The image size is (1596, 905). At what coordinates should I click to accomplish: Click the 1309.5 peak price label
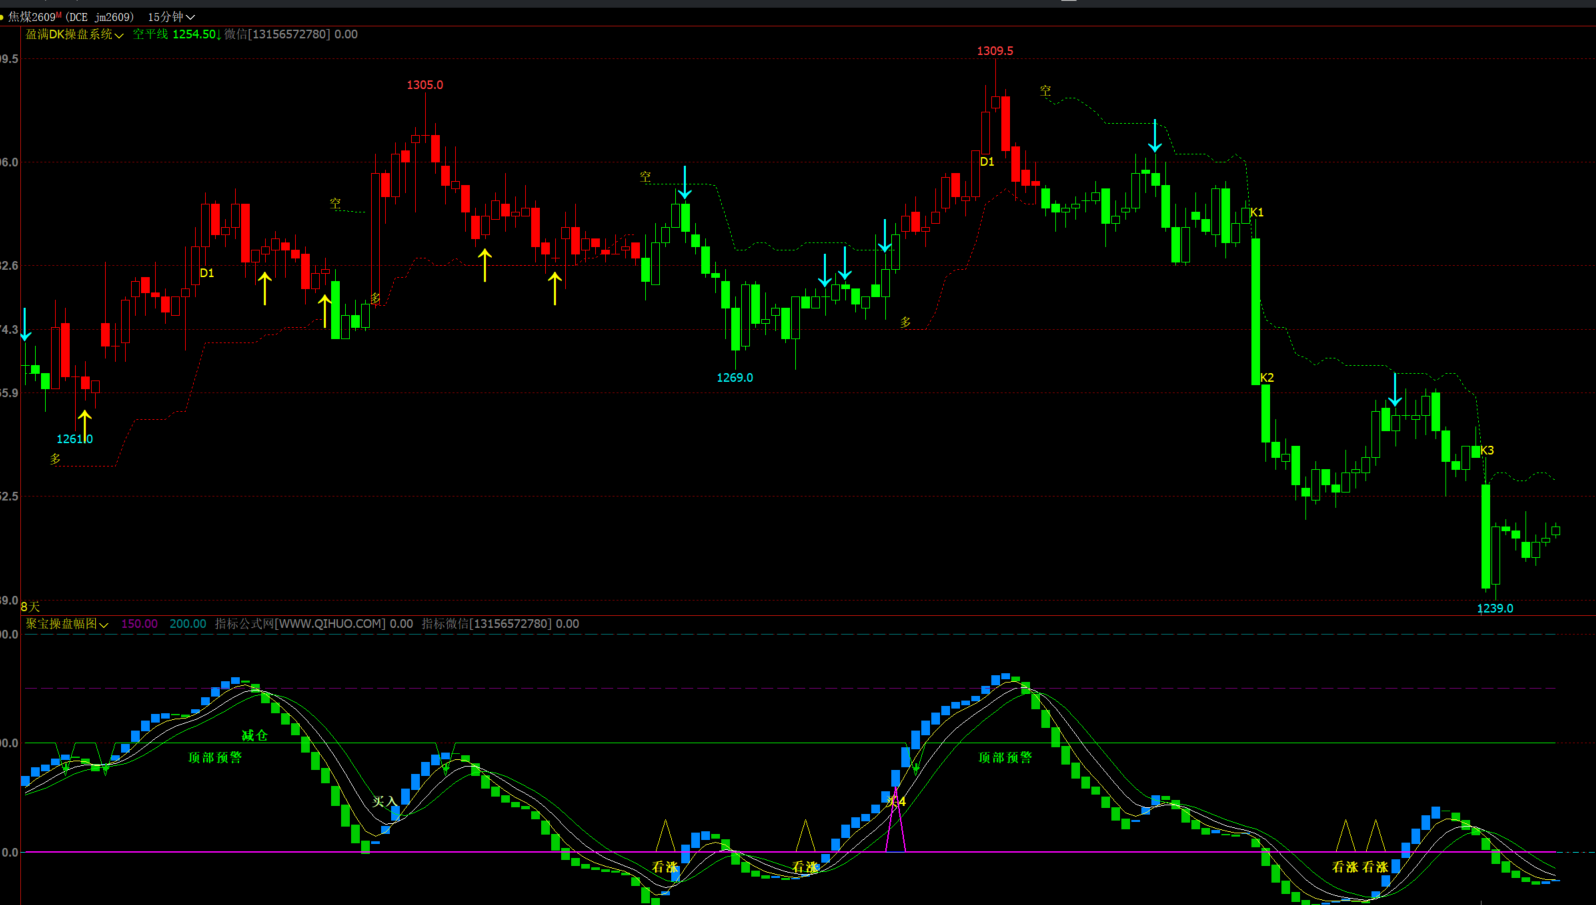coord(995,51)
